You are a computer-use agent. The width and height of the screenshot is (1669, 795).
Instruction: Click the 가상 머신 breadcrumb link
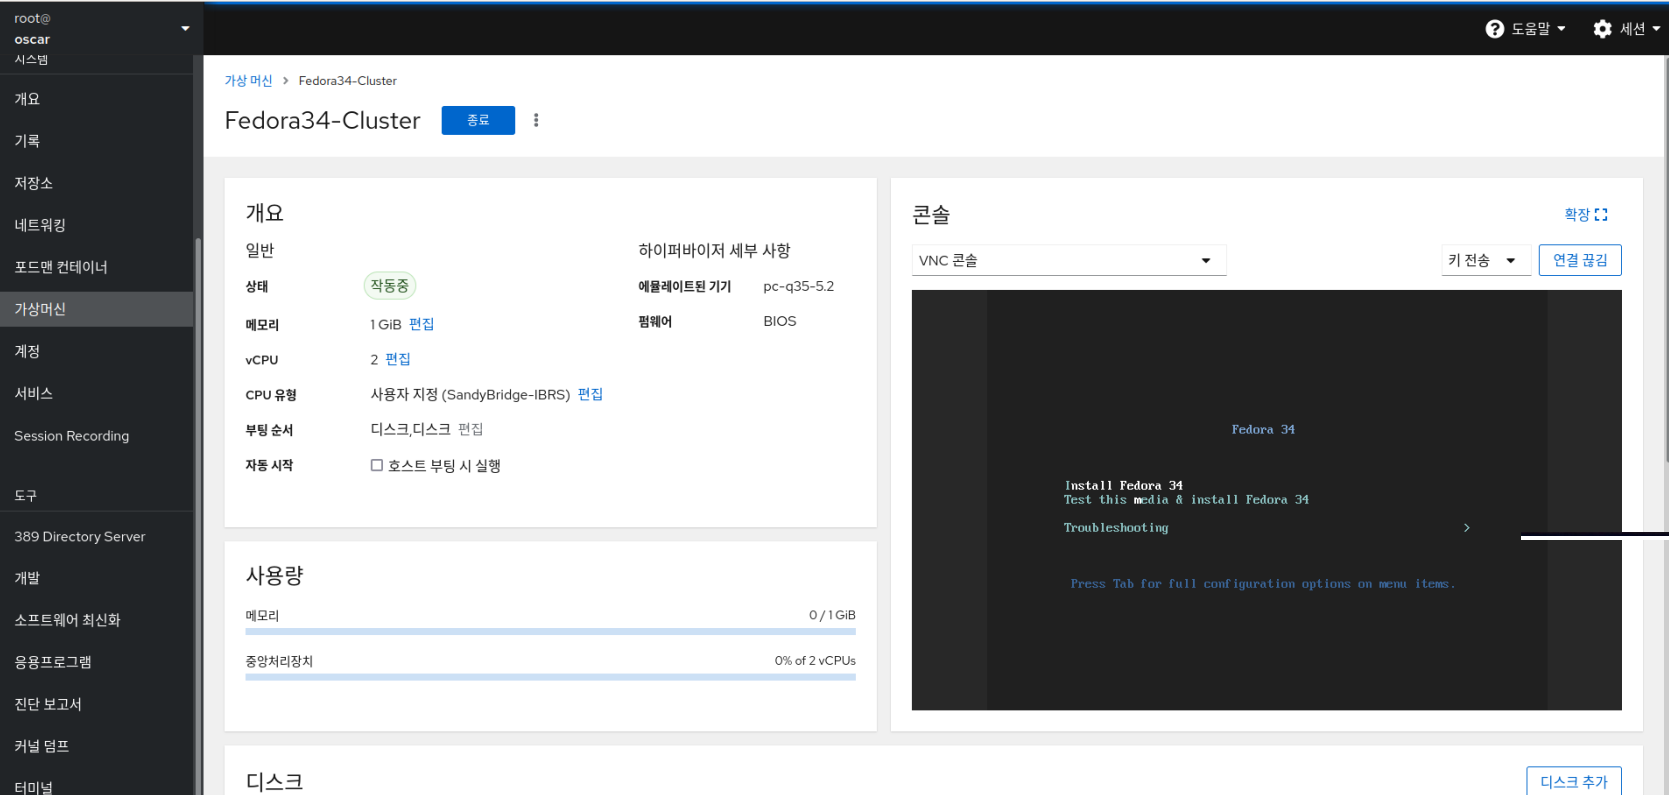click(248, 81)
